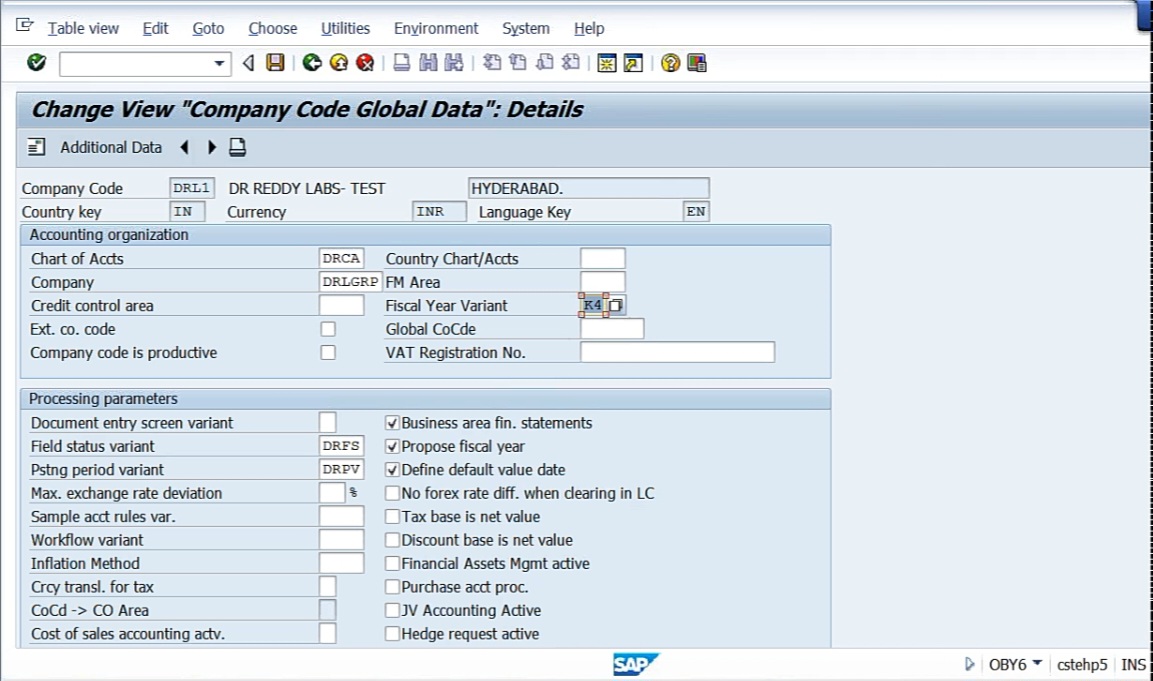Click the FM Area input field
This screenshot has width=1153, height=681.
tap(603, 282)
